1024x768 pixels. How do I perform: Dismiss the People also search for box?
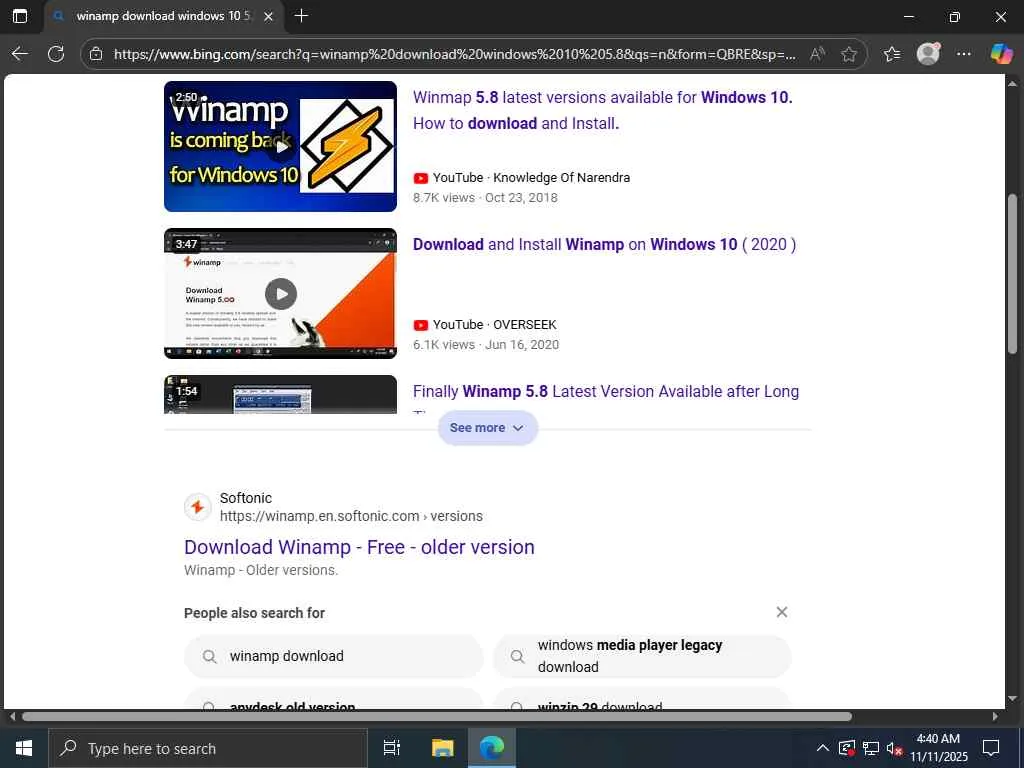782,612
